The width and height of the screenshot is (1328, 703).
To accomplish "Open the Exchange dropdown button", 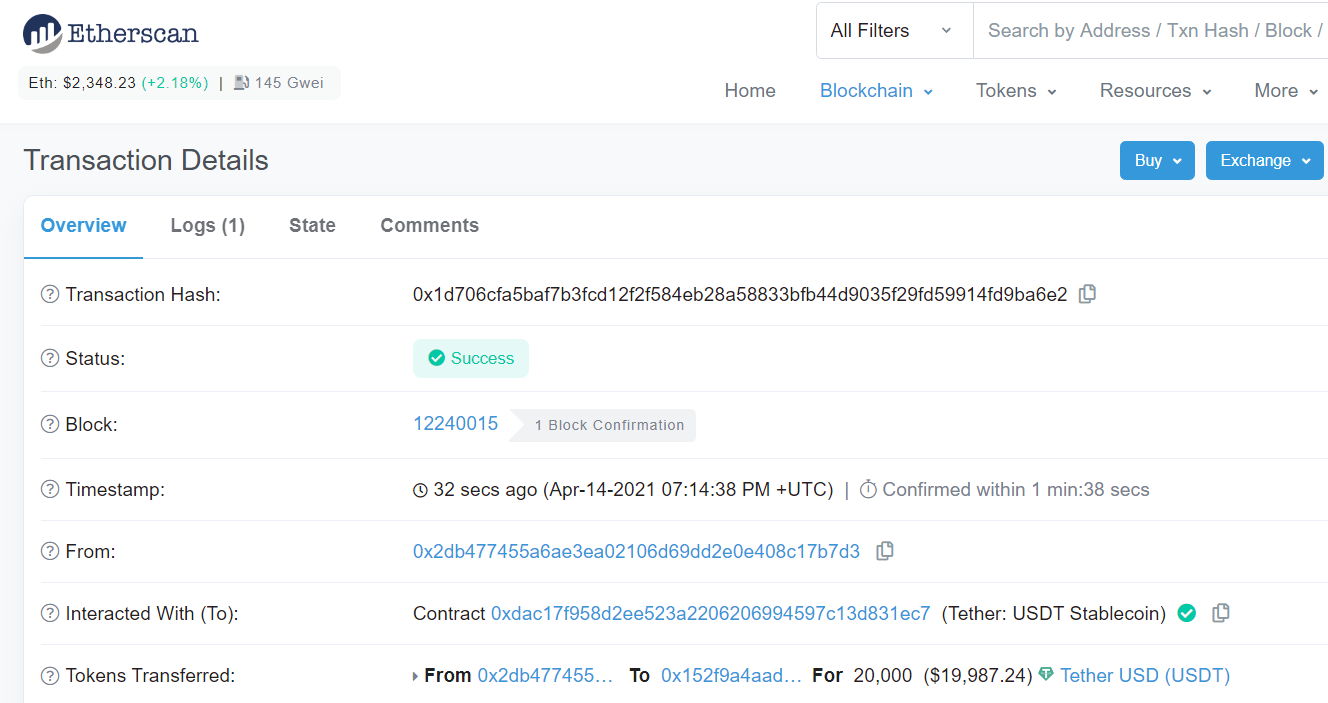I will (1265, 160).
